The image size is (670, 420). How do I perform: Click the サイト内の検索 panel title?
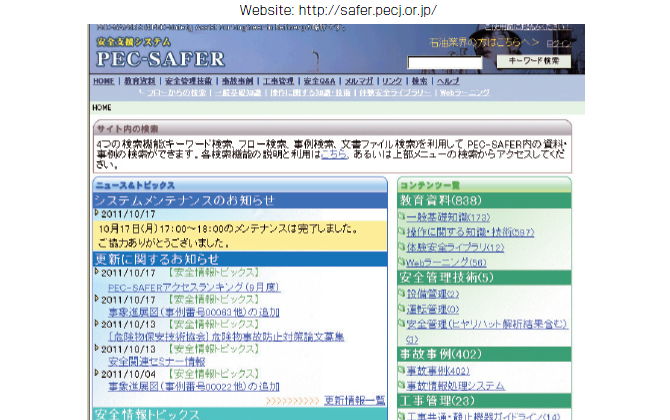[x=127, y=129]
